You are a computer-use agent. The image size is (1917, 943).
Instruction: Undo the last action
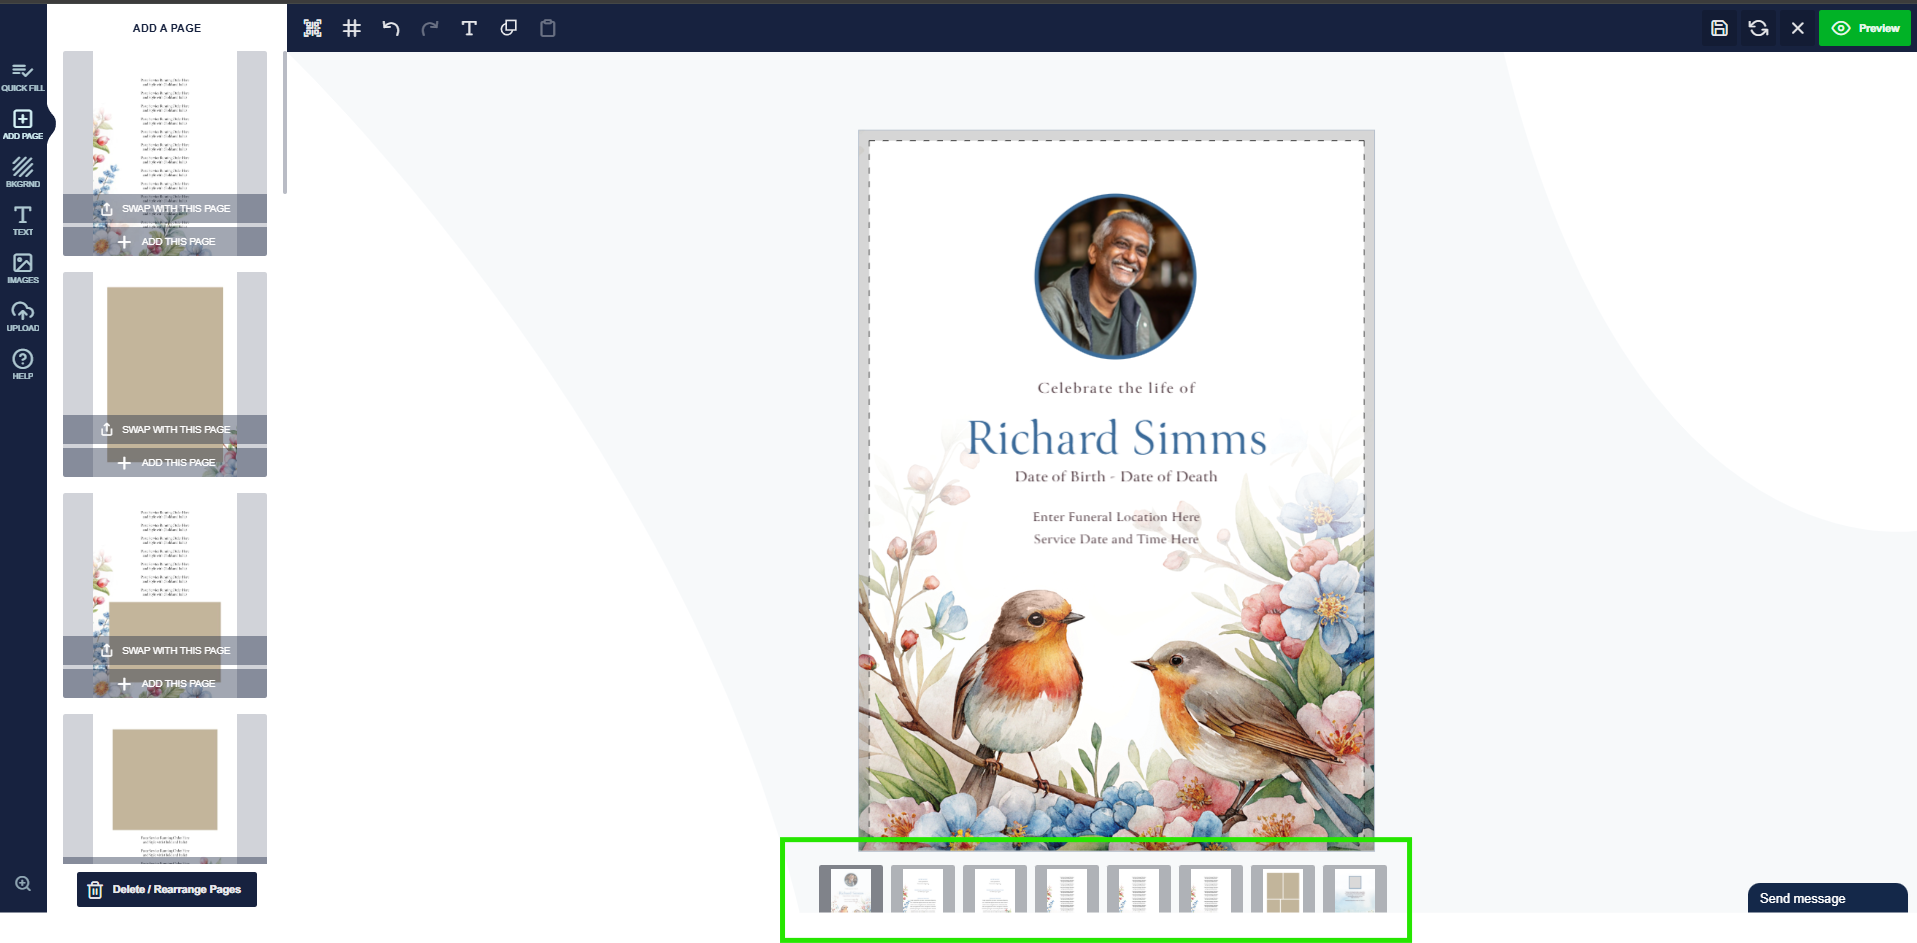[x=391, y=28]
